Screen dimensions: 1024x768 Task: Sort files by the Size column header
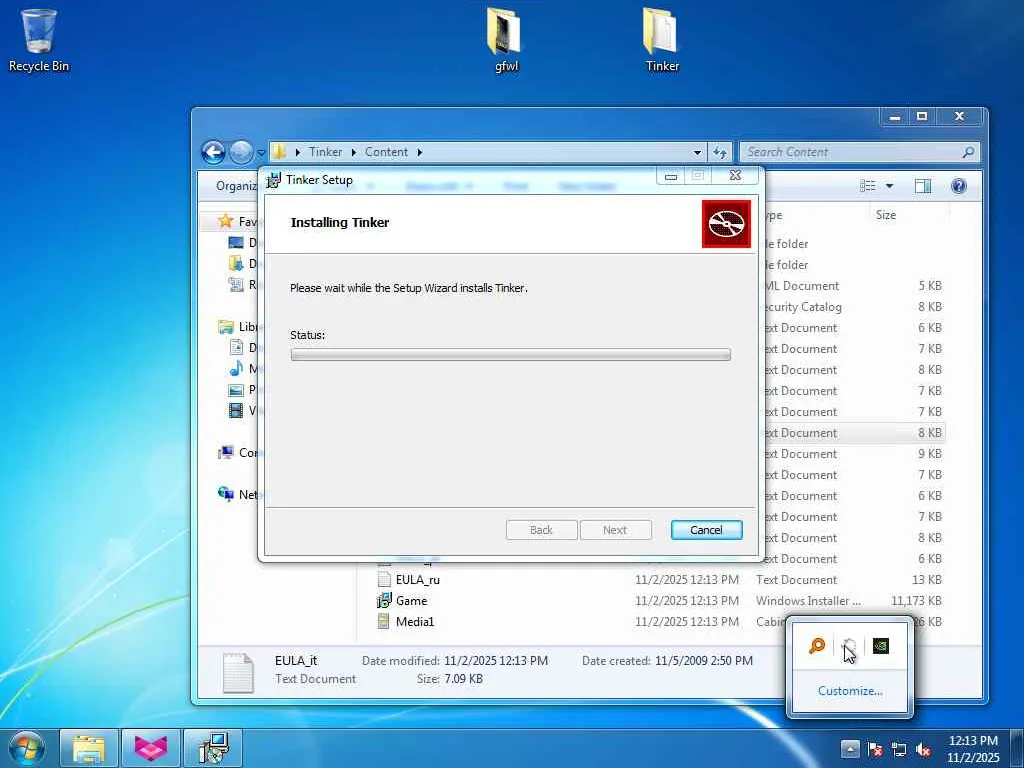click(886, 215)
